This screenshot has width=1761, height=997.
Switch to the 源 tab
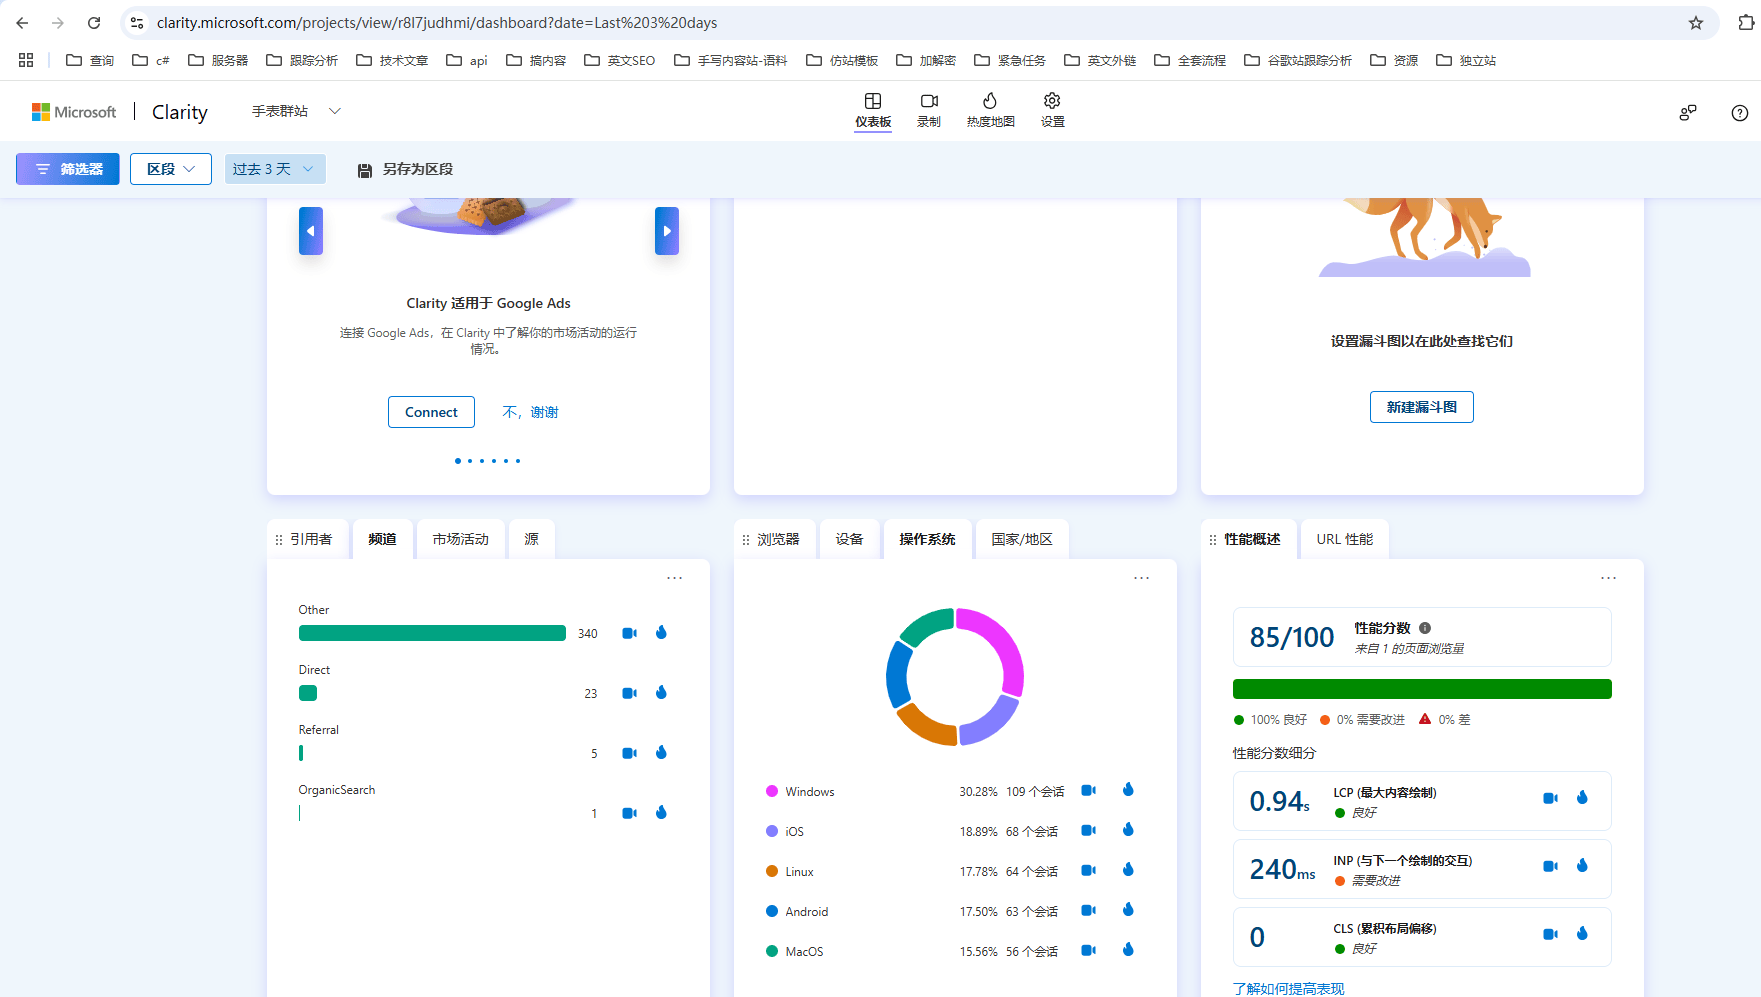coord(531,539)
